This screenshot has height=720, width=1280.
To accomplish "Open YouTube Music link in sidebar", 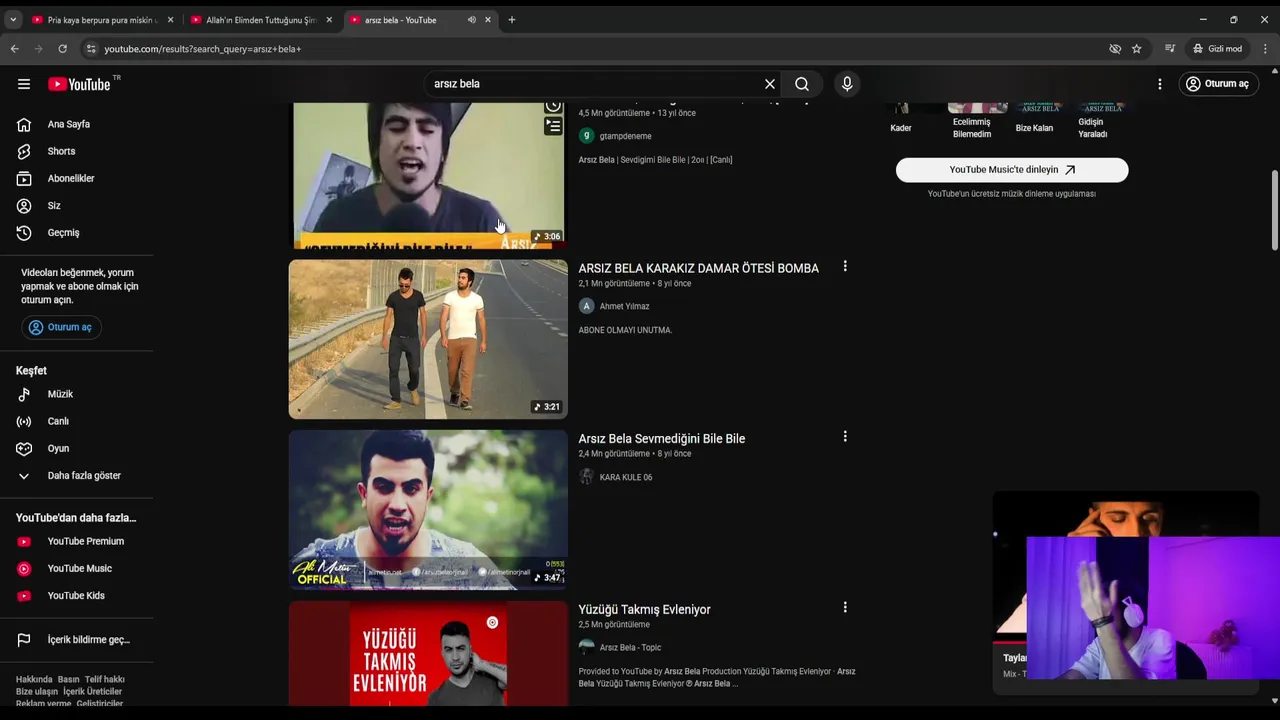I will (x=77, y=568).
